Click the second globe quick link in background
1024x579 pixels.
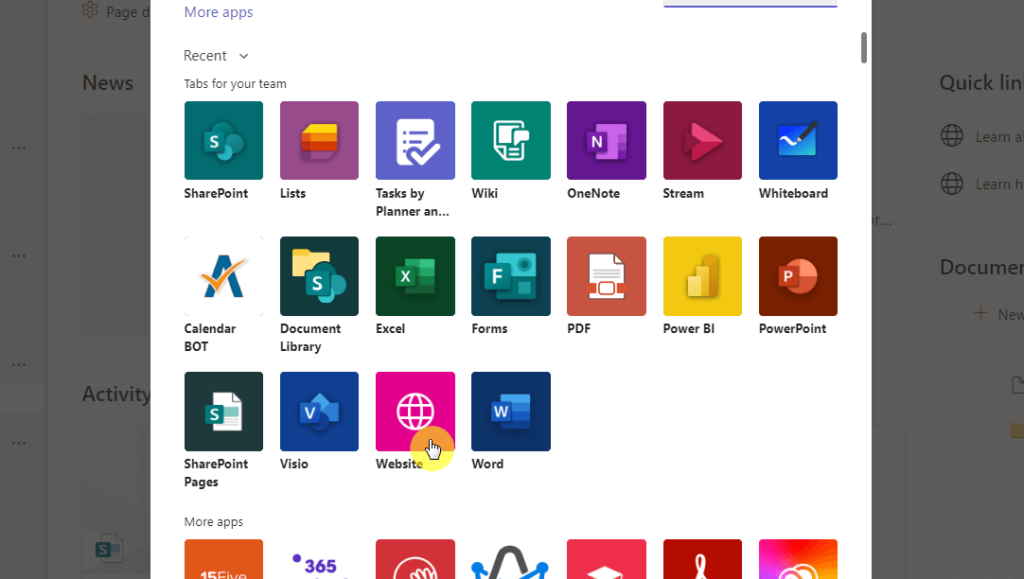[952, 184]
